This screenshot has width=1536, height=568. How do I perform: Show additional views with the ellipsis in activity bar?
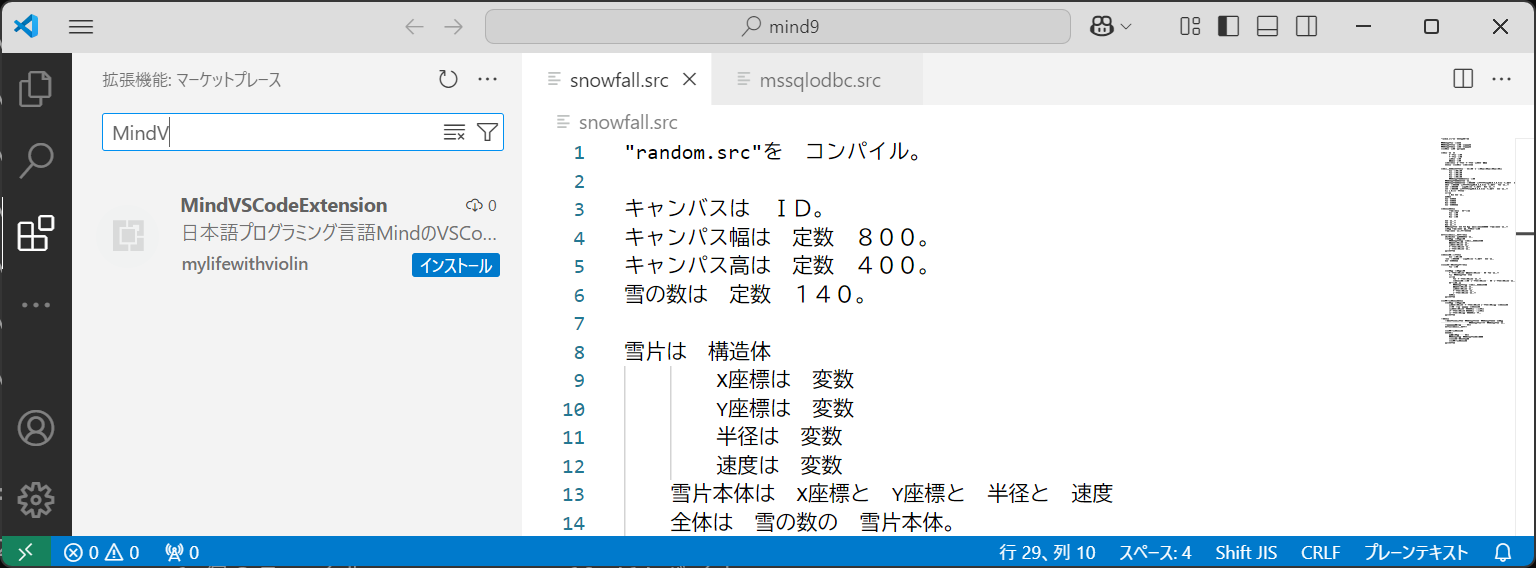(36, 305)
